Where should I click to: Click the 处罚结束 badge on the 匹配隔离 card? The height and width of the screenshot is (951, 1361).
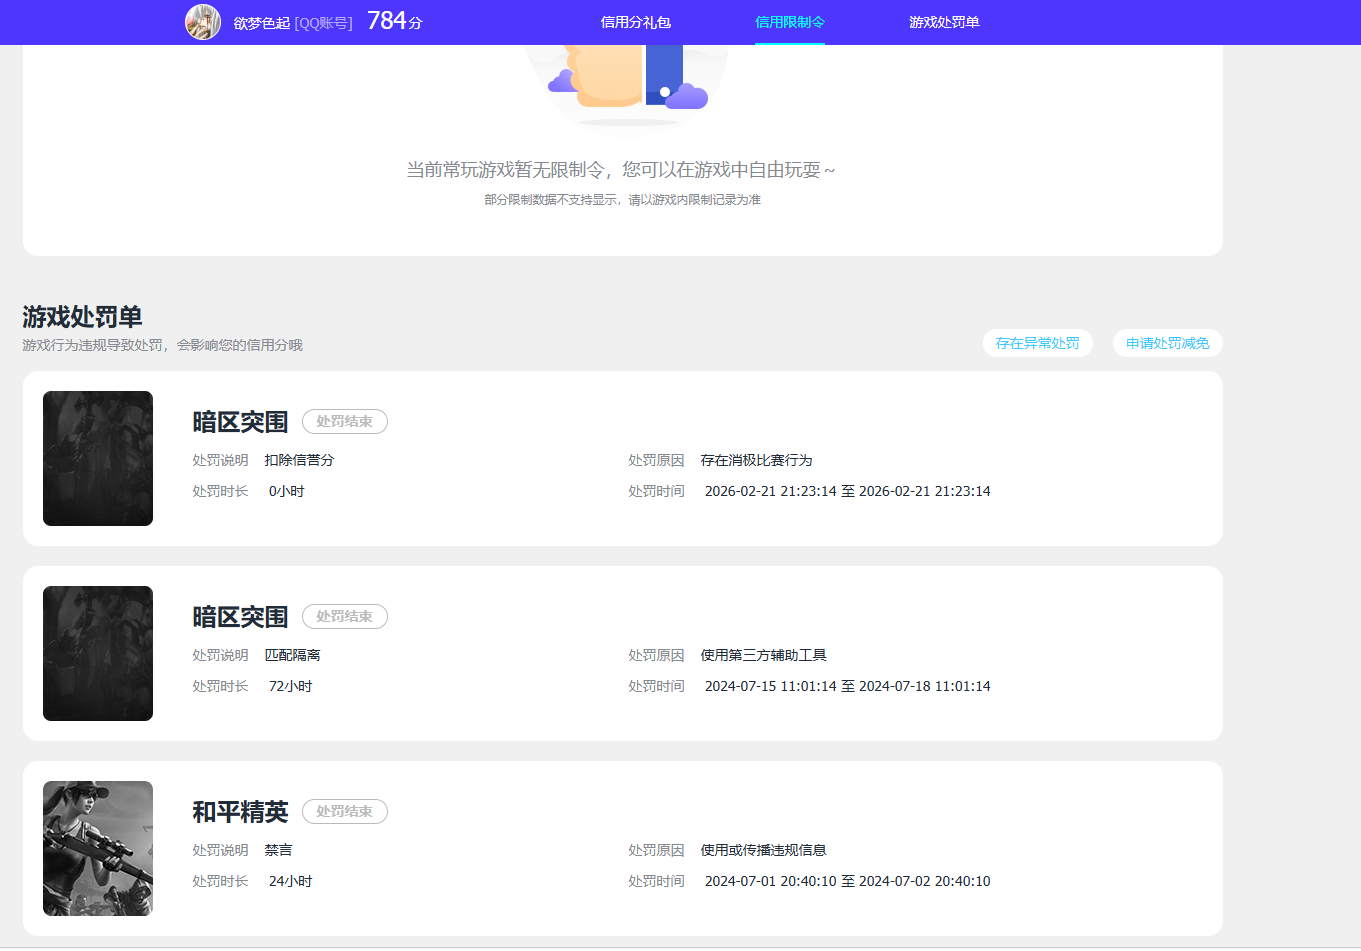[x=345, y=617]
